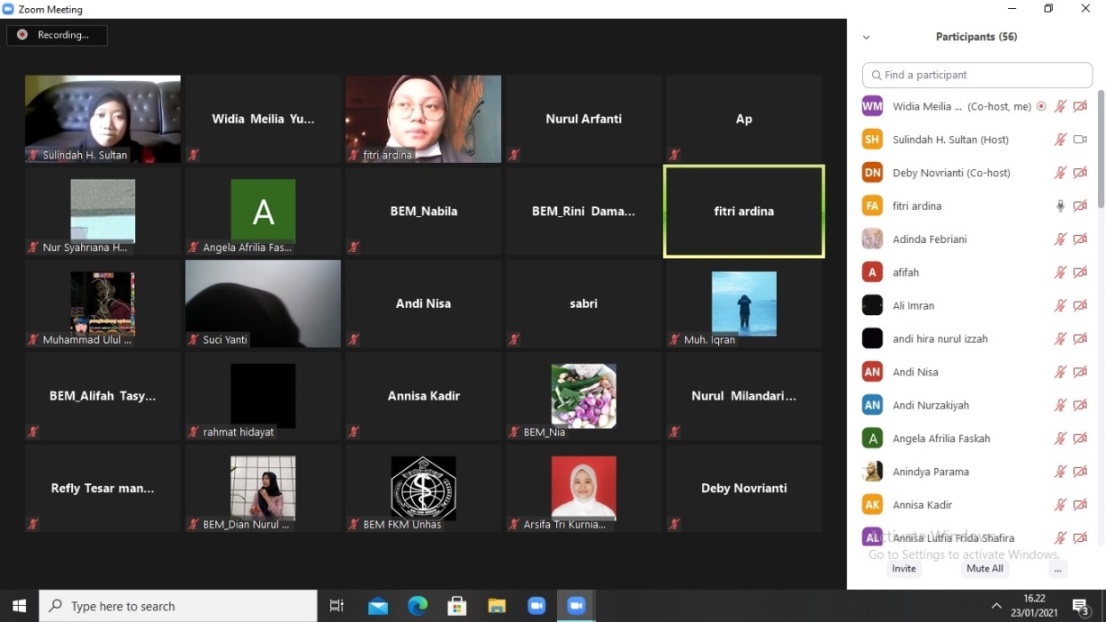Toggle muted mic icon for Deby Novrianti

[x=1059, y=173]
